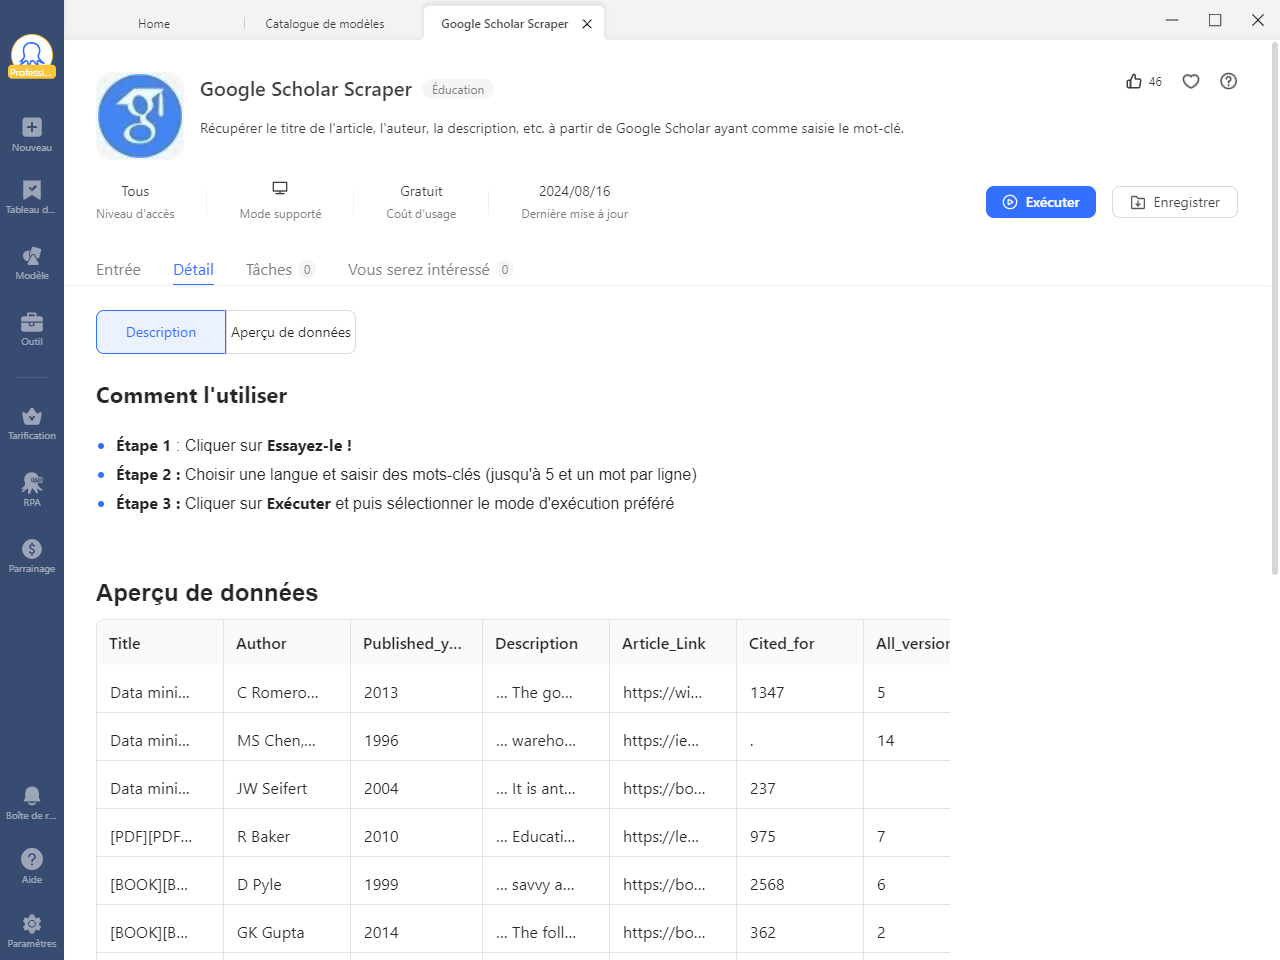
Task: Switch to the Home tab
Action: (x=154, y=24)
